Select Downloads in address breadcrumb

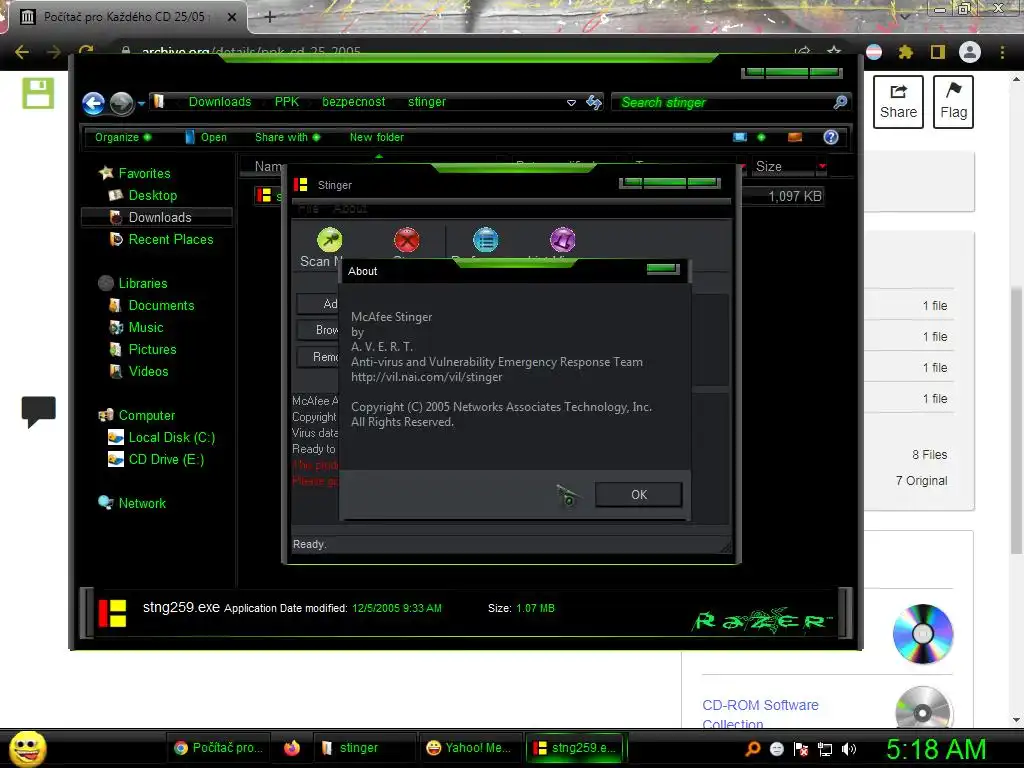(x=220, y=102)
